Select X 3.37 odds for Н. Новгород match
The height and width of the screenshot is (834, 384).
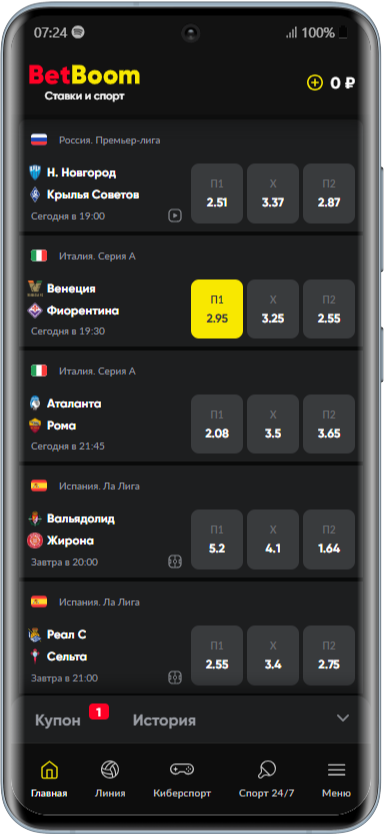click(273, 193)
